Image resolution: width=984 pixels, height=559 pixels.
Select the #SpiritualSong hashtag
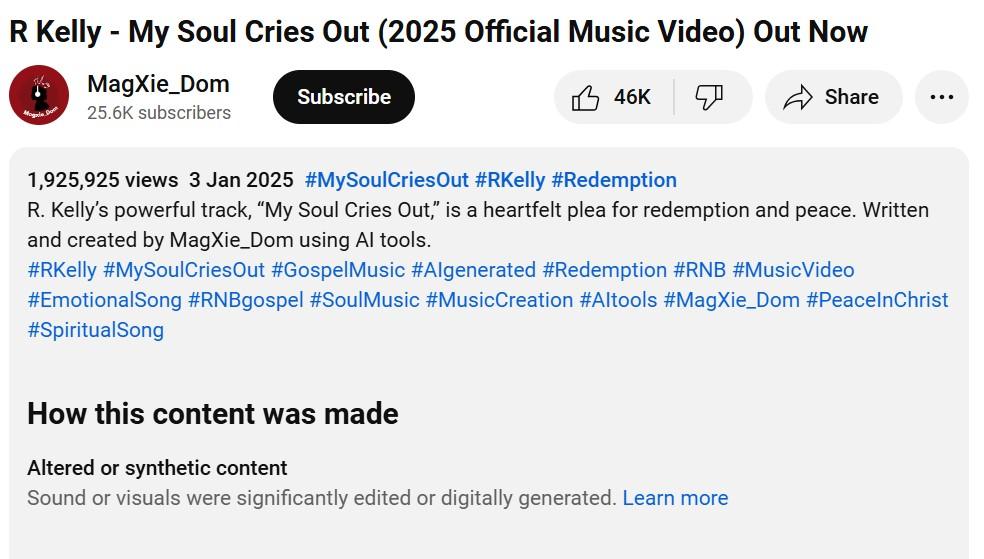[x=96, y=331]
